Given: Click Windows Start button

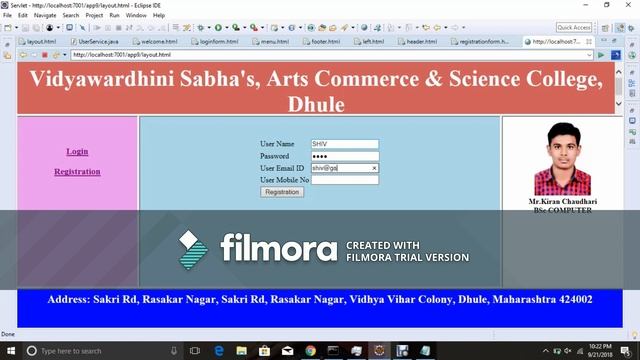Looking at the screenshot, I should coord(11,351).
